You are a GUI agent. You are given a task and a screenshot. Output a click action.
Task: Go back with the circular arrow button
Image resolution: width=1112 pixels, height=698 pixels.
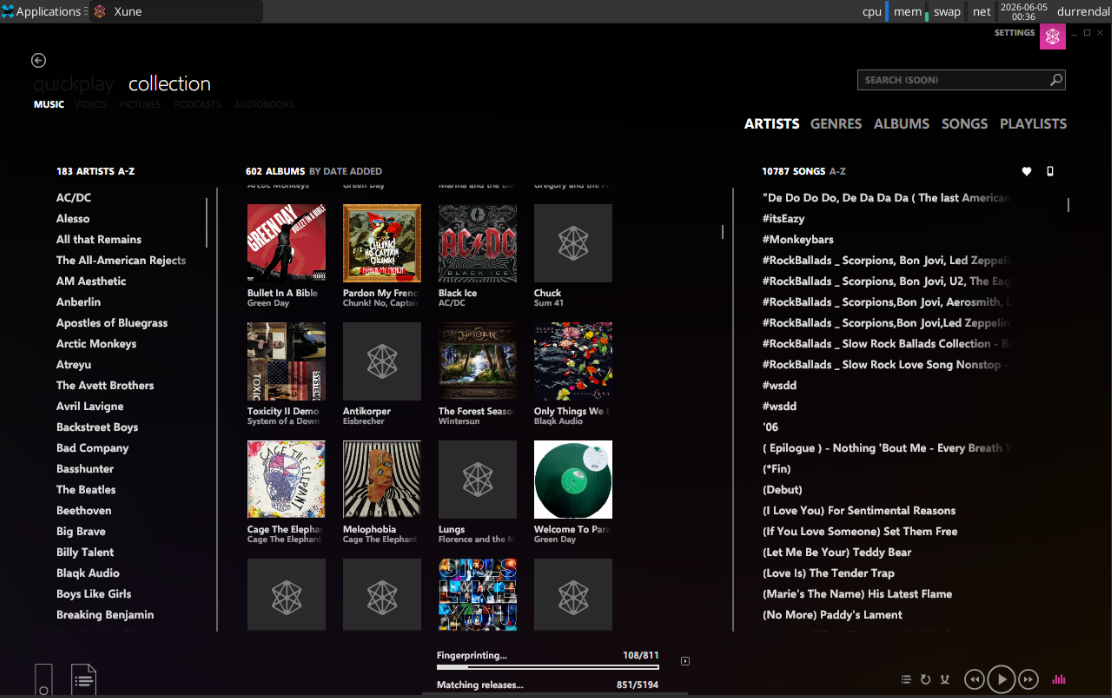[38, 60]
